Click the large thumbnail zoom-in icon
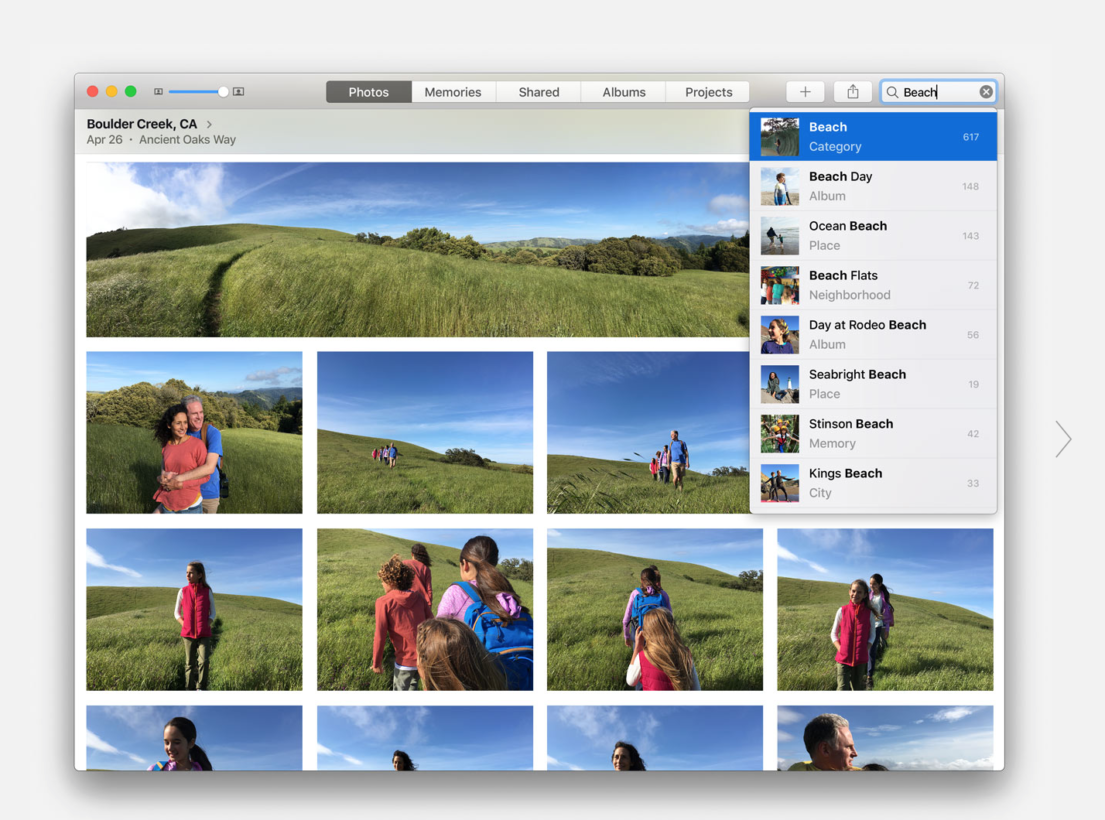Viewport: 1105px width, 820px height. tap(238, 92)
